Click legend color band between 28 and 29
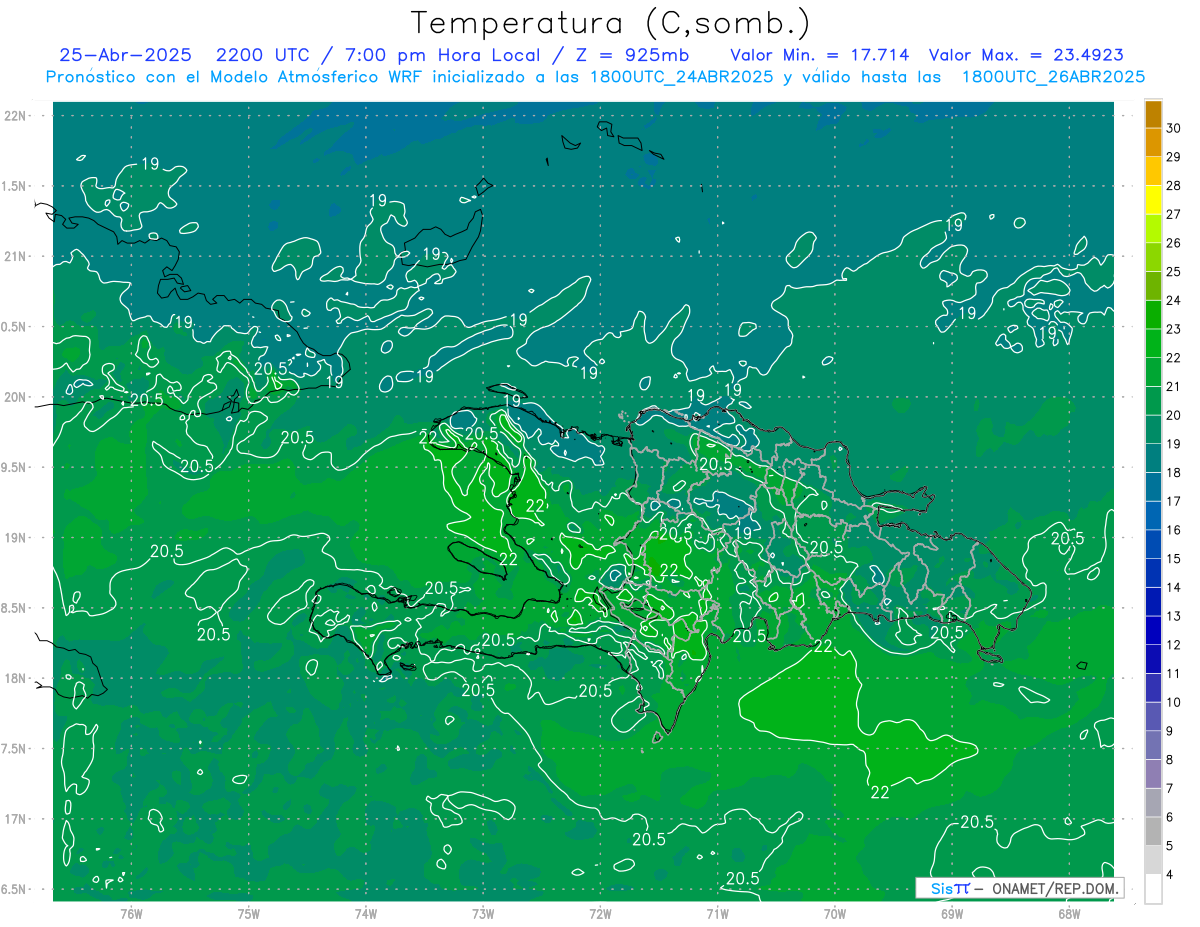1200x927 pixels. tap(1153, 171)
